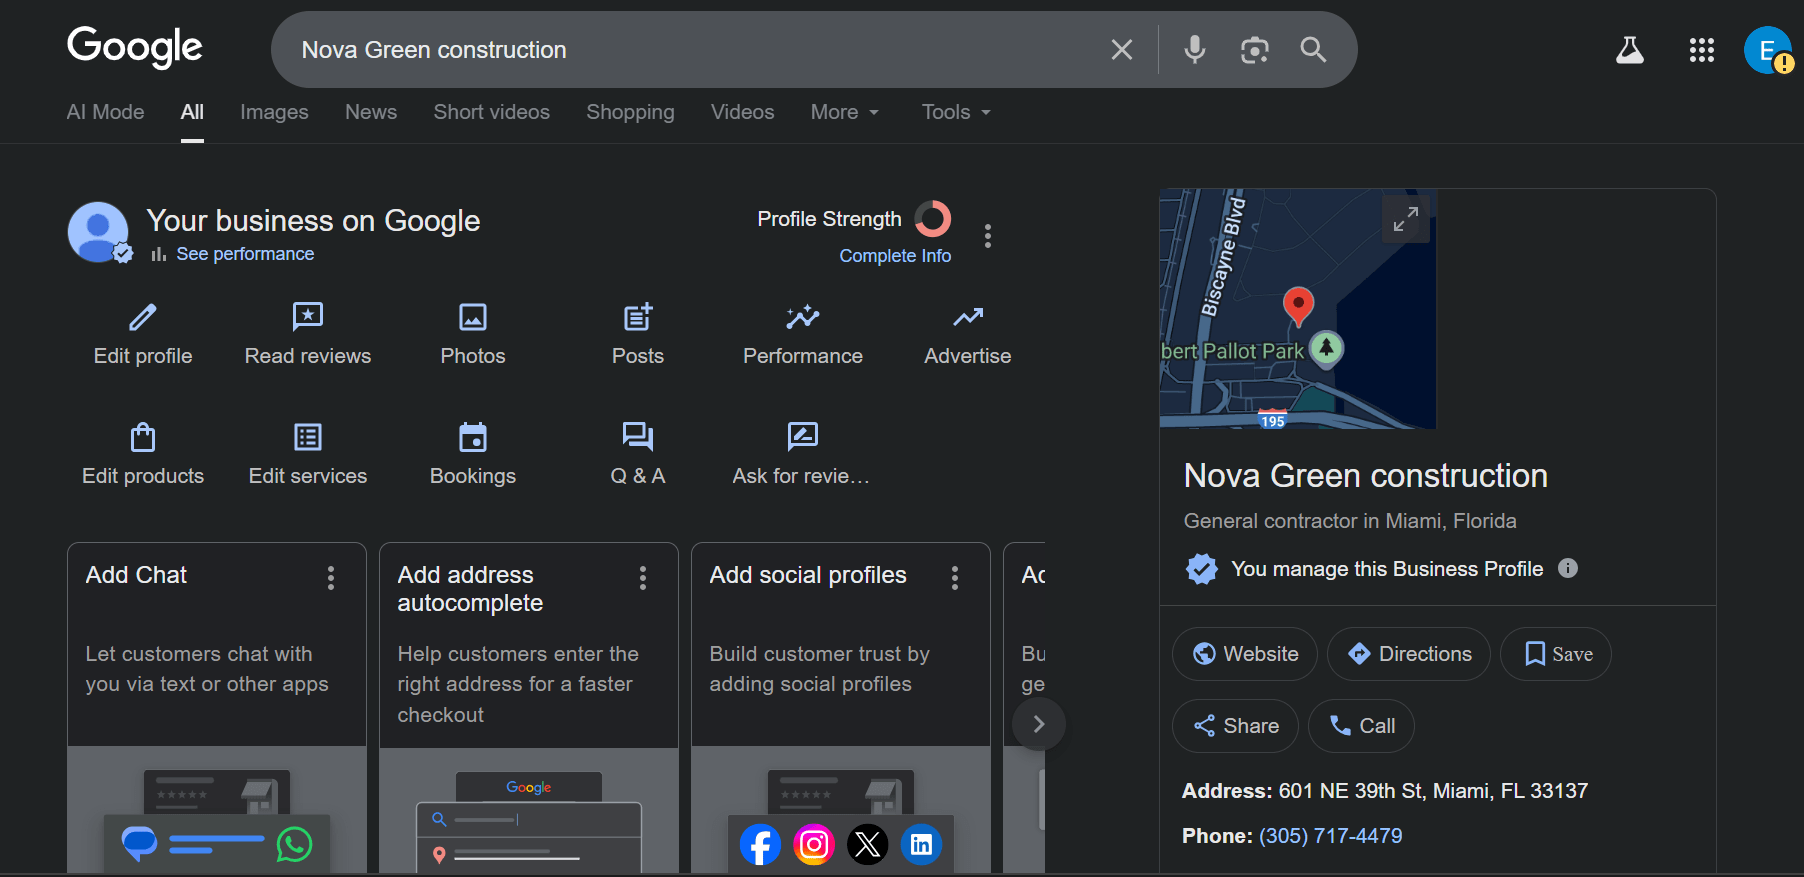Submit search with the magnifier icon
Screen dimensions: 1804x877
[1313, 50]
